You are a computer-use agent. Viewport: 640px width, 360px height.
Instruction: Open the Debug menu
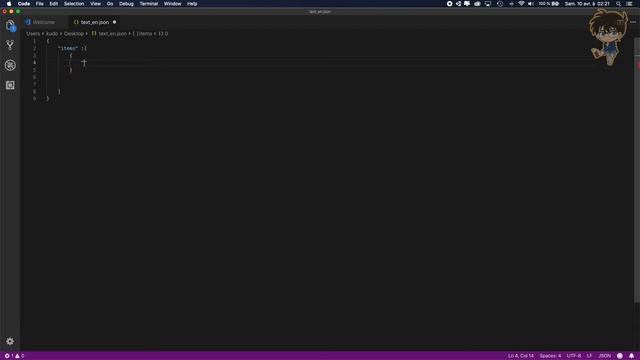tap(126, 4)
